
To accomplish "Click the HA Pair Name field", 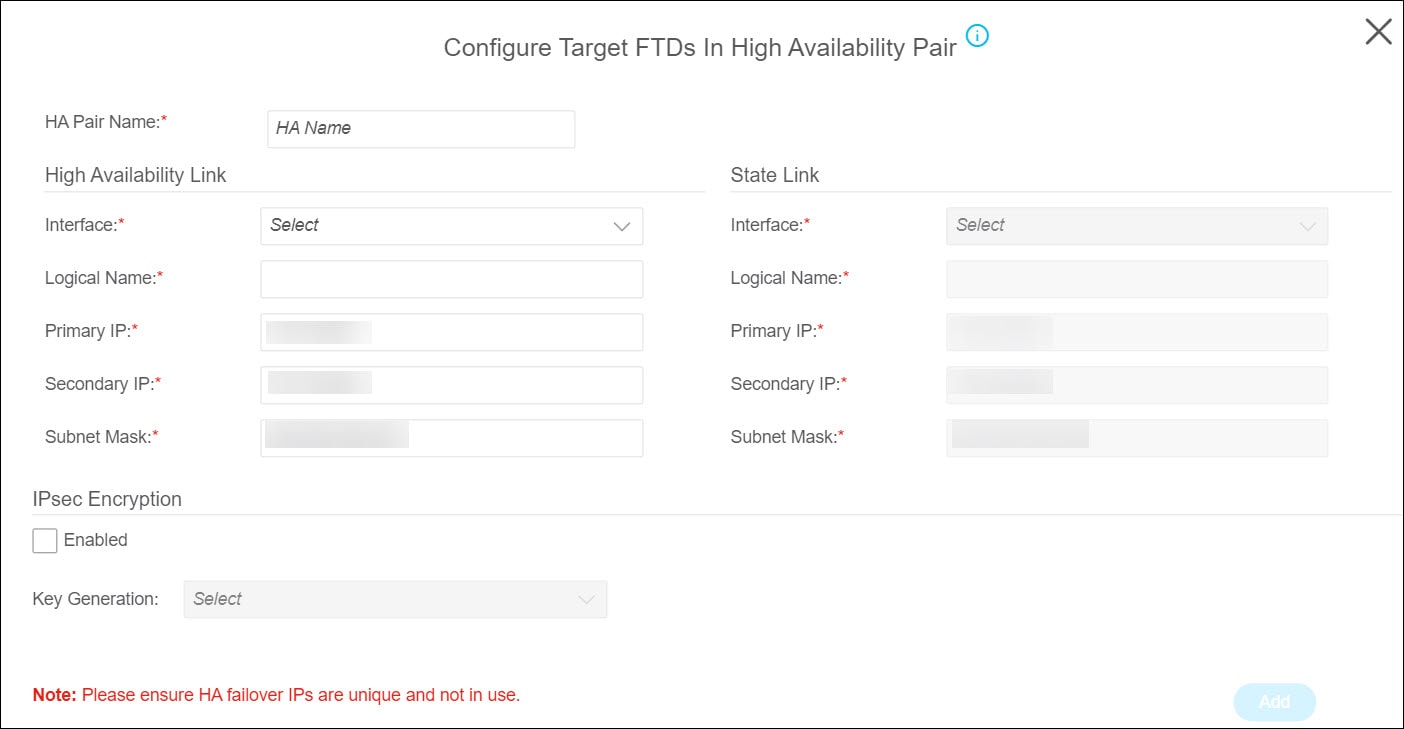I will tap(421, 129).
